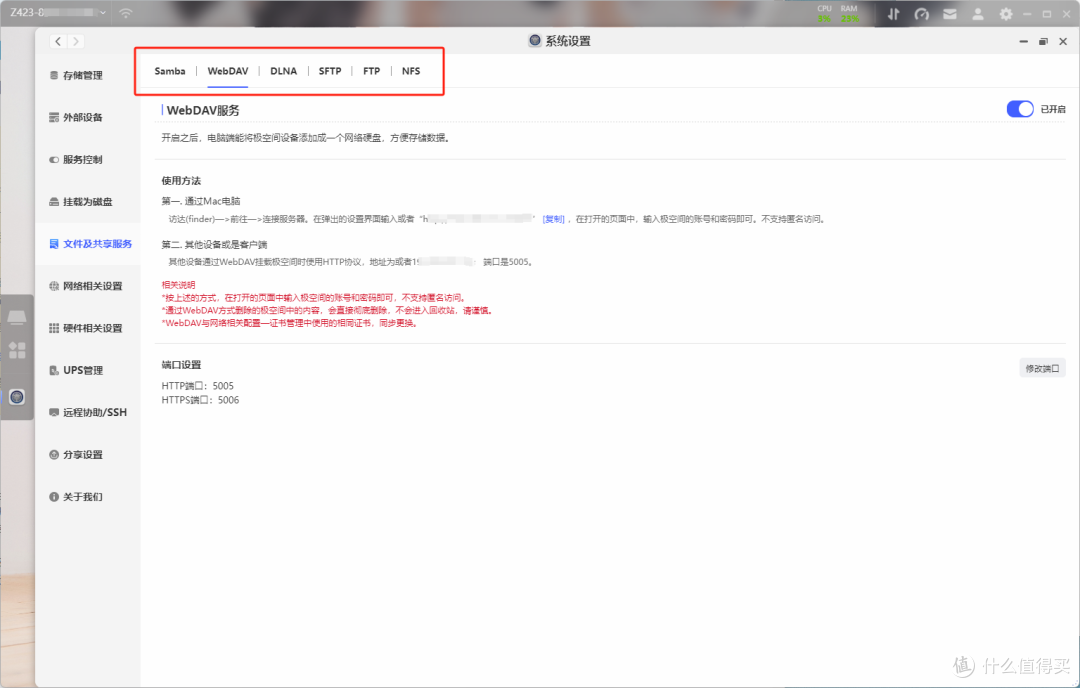This screenshot has width=1080, height=688.
Task: Open the top bar gear settings
Action: point(1006,14)
